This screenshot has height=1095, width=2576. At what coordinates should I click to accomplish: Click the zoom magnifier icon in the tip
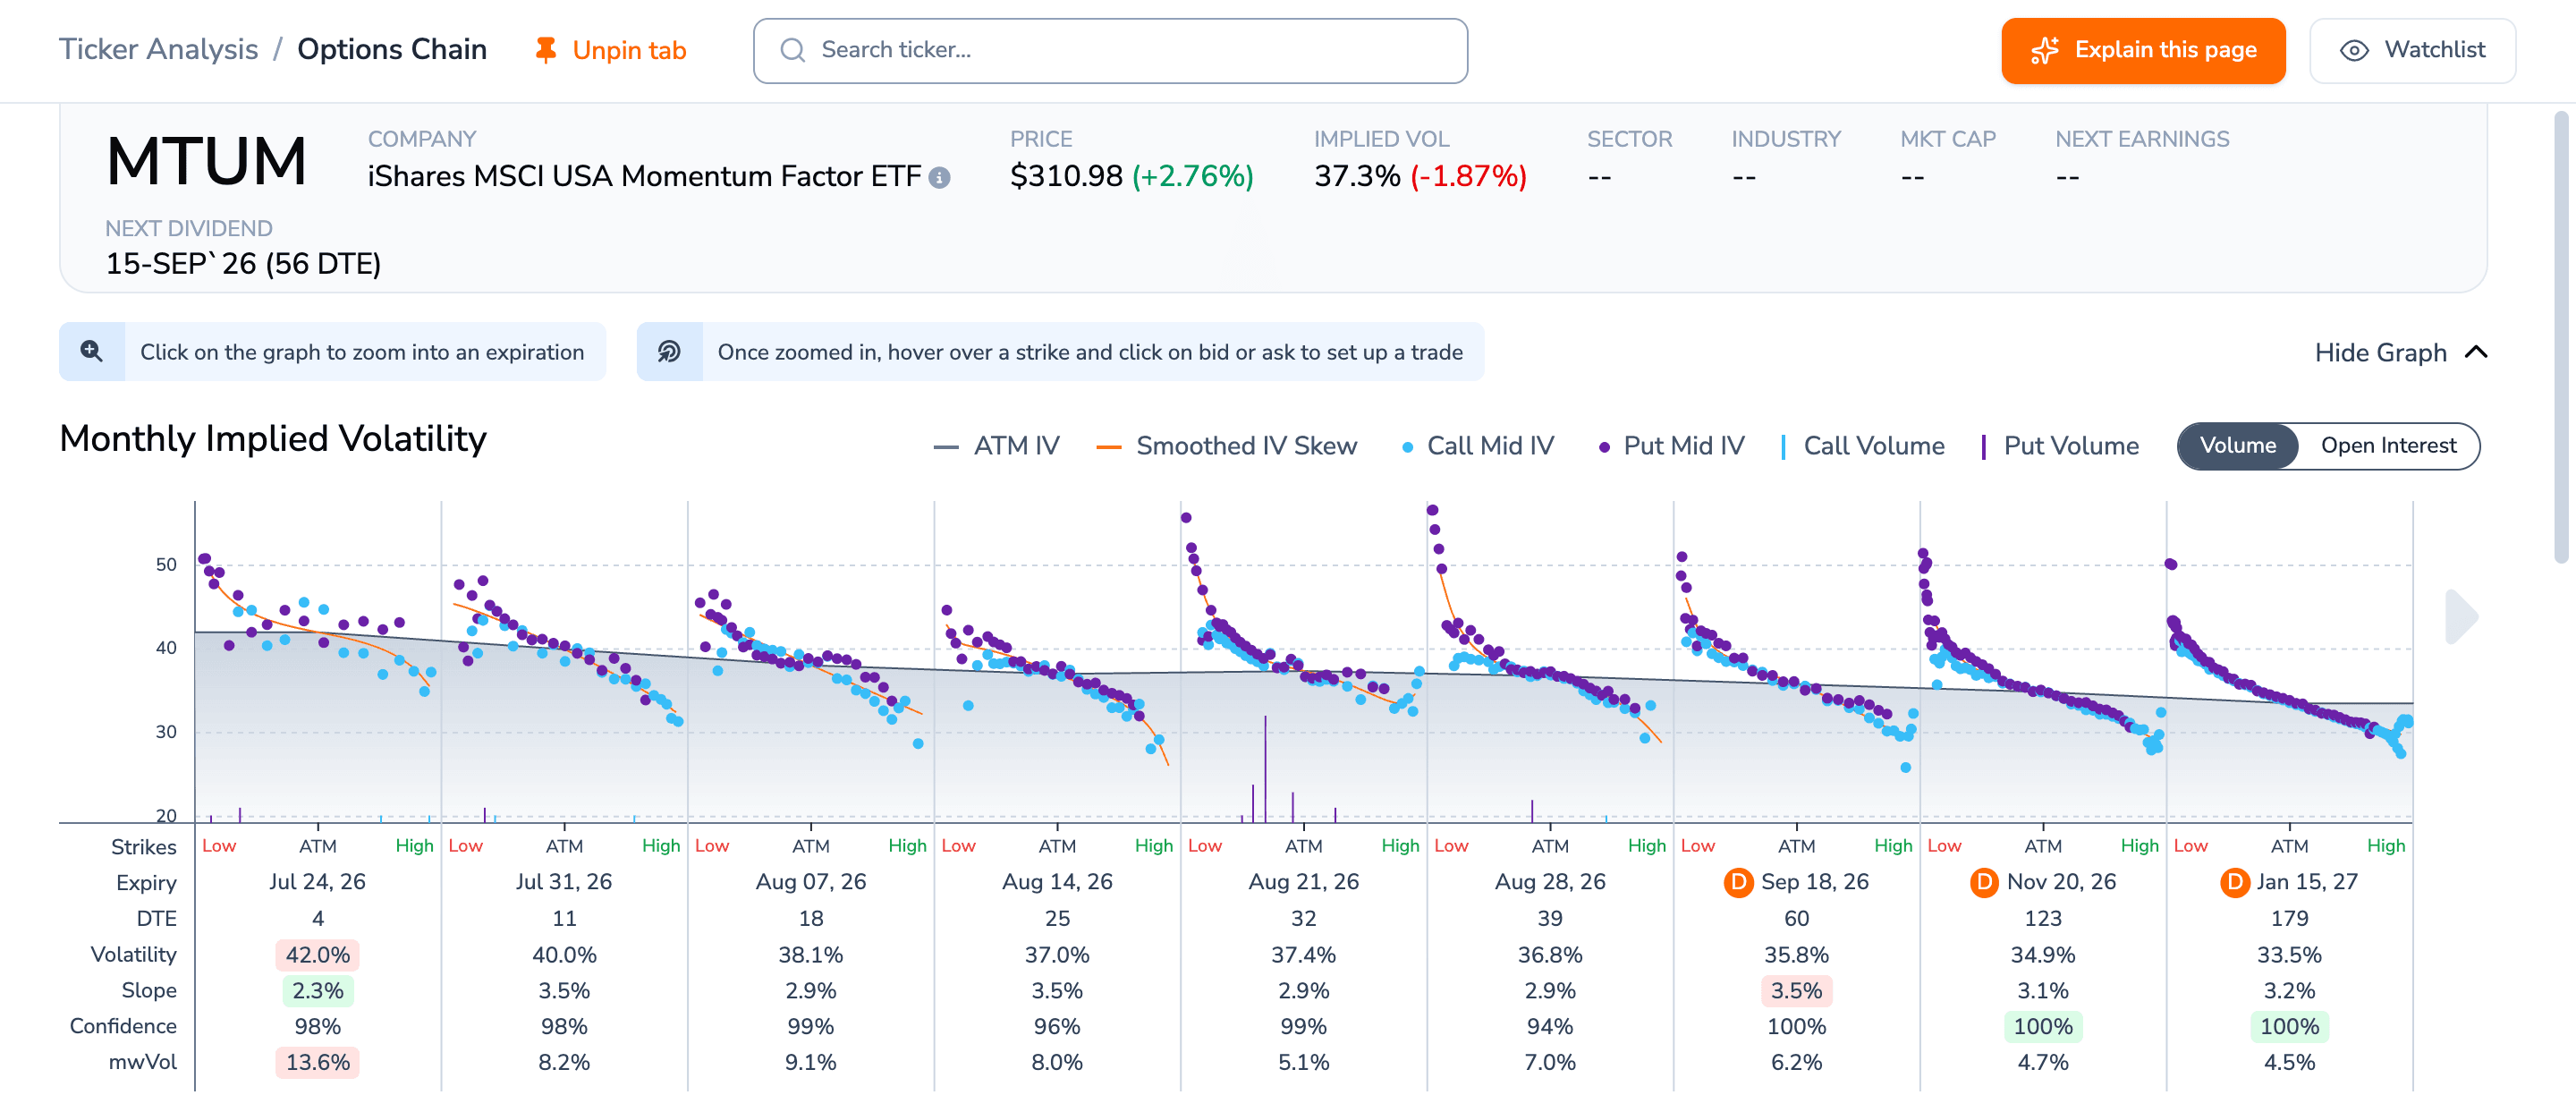tap(91, 351)
